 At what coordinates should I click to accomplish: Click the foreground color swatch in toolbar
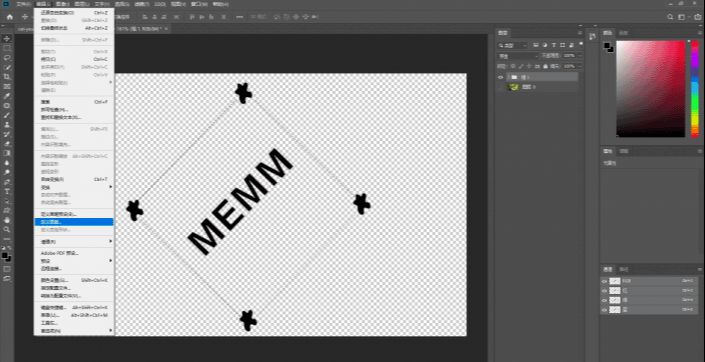click(5, 255)
